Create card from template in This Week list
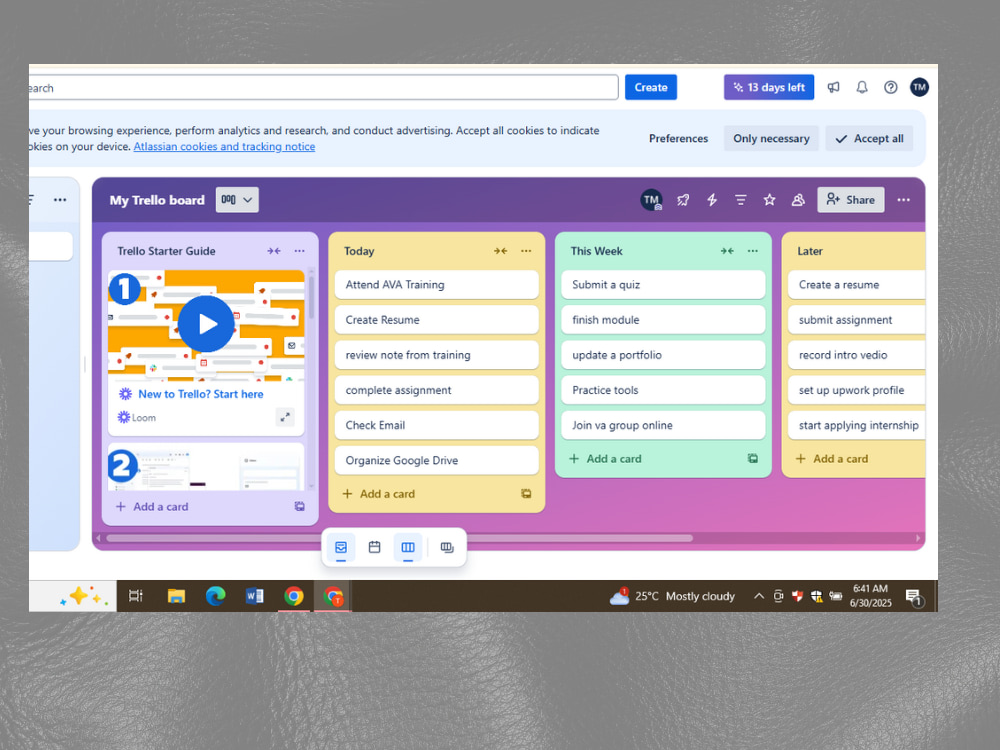The width and height of the screenshot is (1000, 750). (x=753, y=458)
